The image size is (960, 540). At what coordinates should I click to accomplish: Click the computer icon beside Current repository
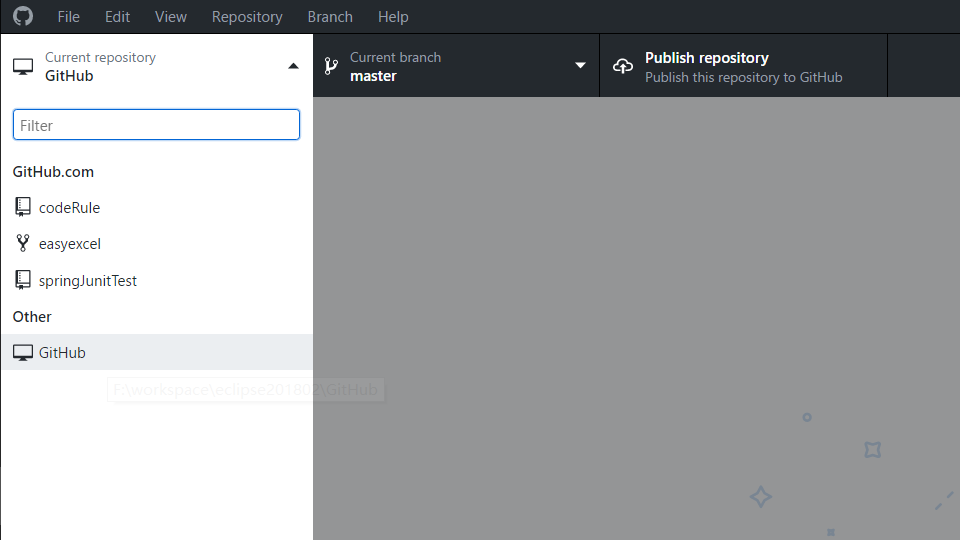pos(23,67)
